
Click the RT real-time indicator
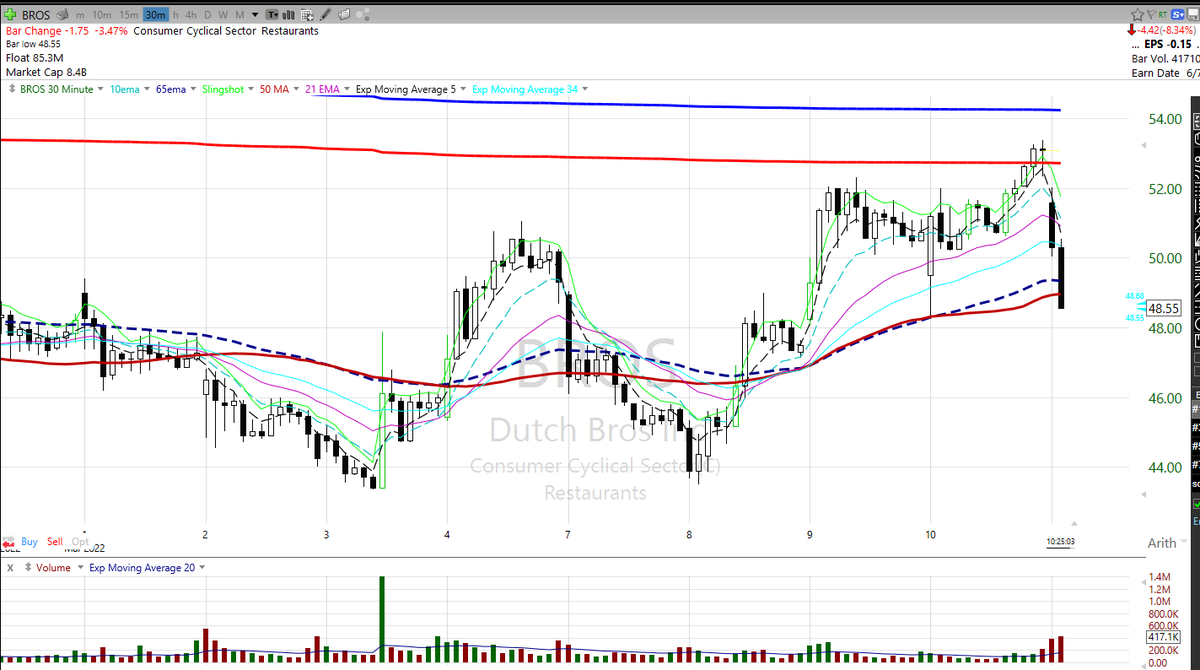1163,14
